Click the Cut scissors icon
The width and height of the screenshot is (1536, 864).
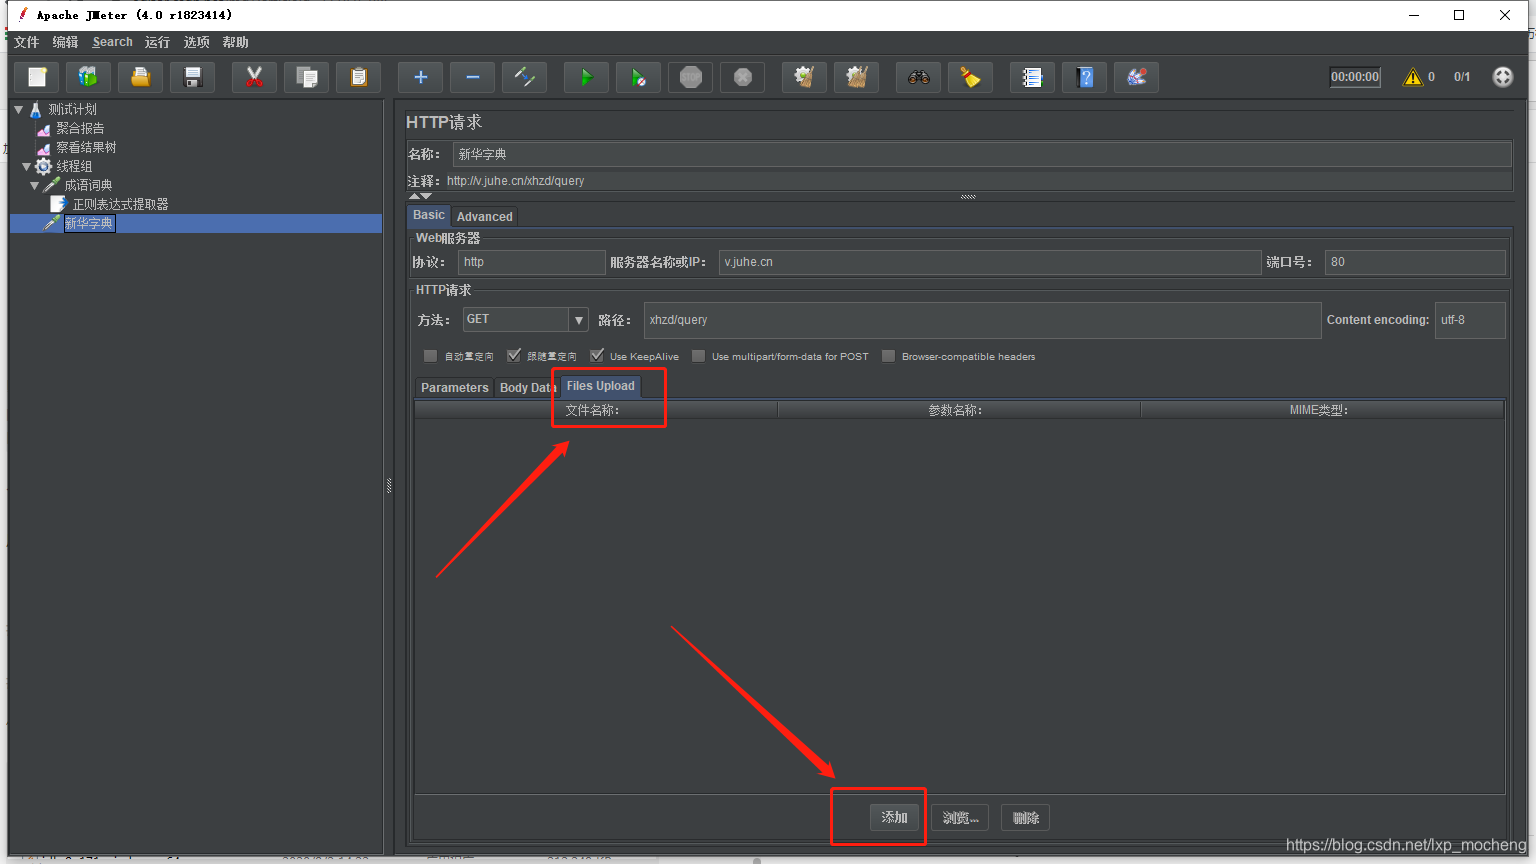pos(255,77)
